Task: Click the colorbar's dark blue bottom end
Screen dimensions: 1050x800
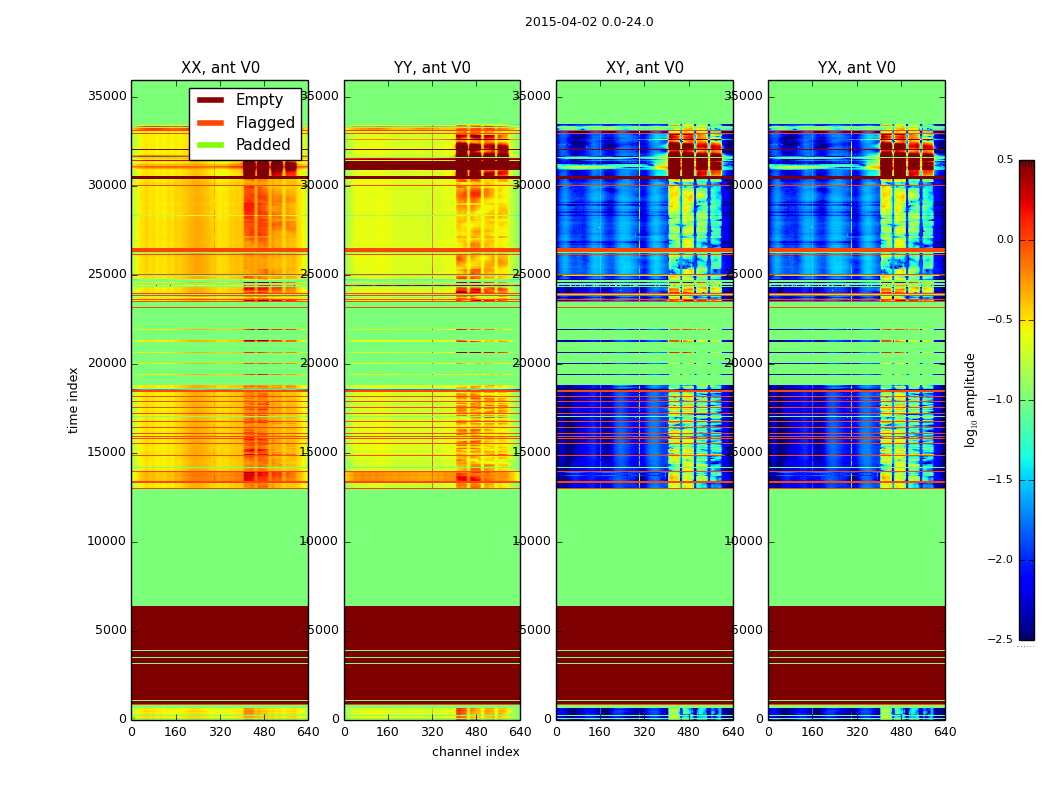Action: pyautogui.click(x=1026, y=632)
